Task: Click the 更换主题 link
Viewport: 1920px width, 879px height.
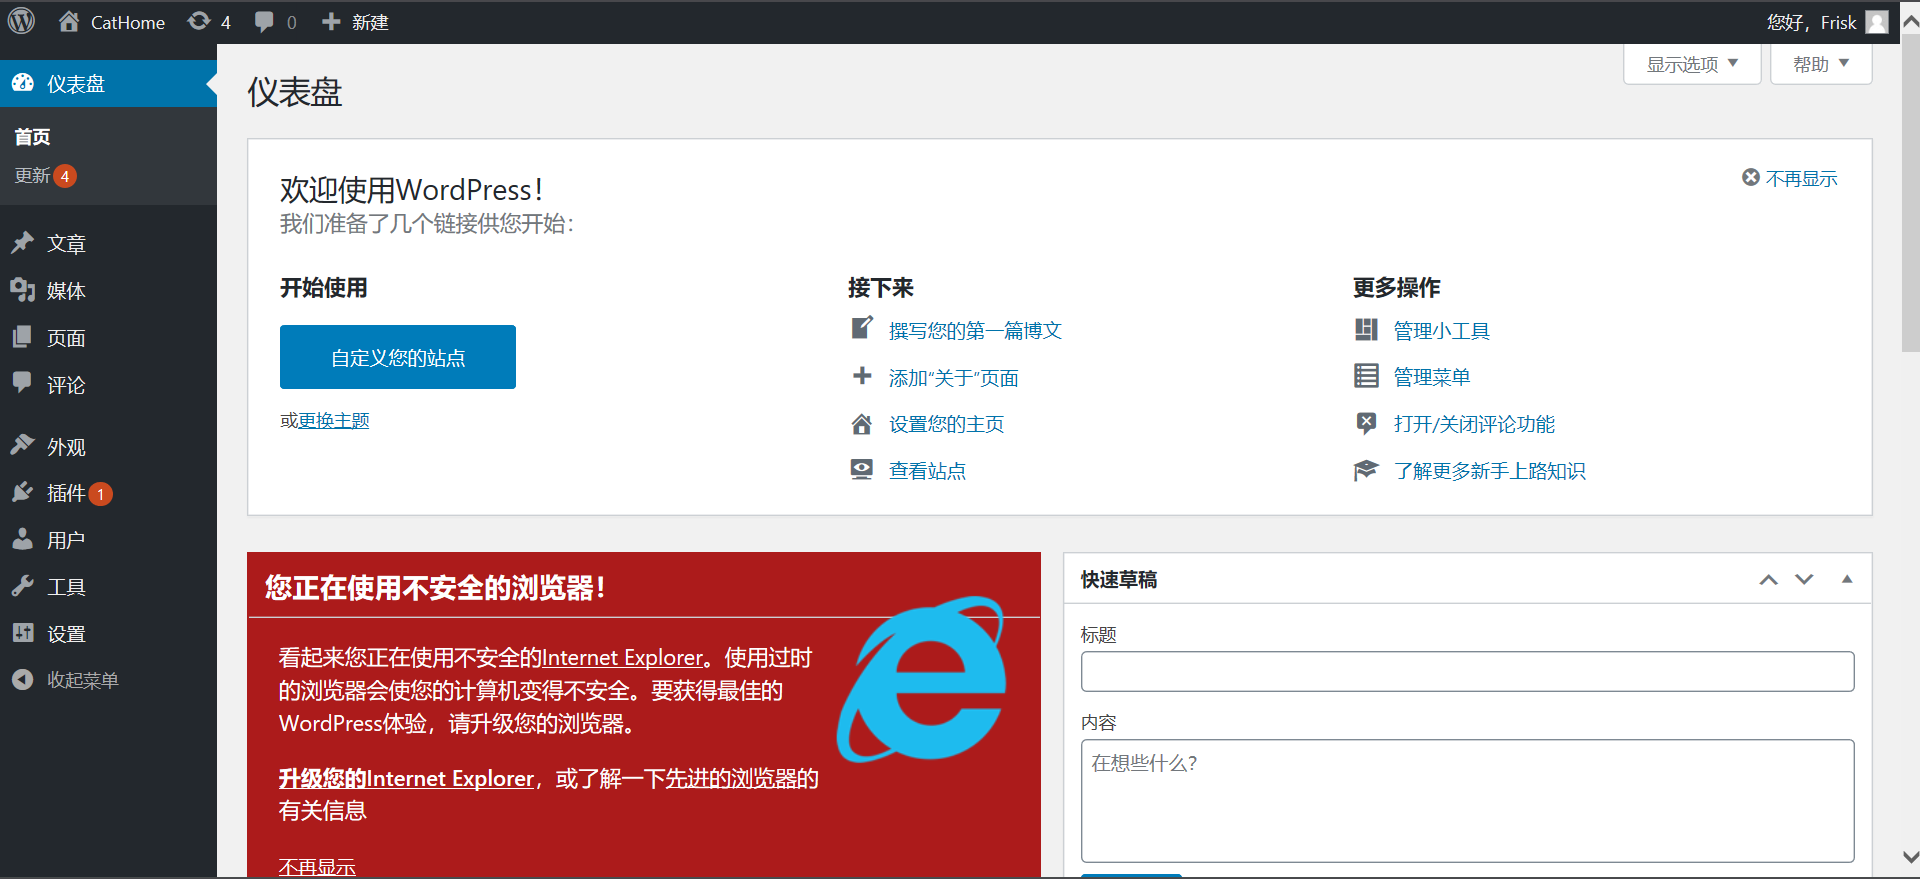Action: (x=334, y=421)
